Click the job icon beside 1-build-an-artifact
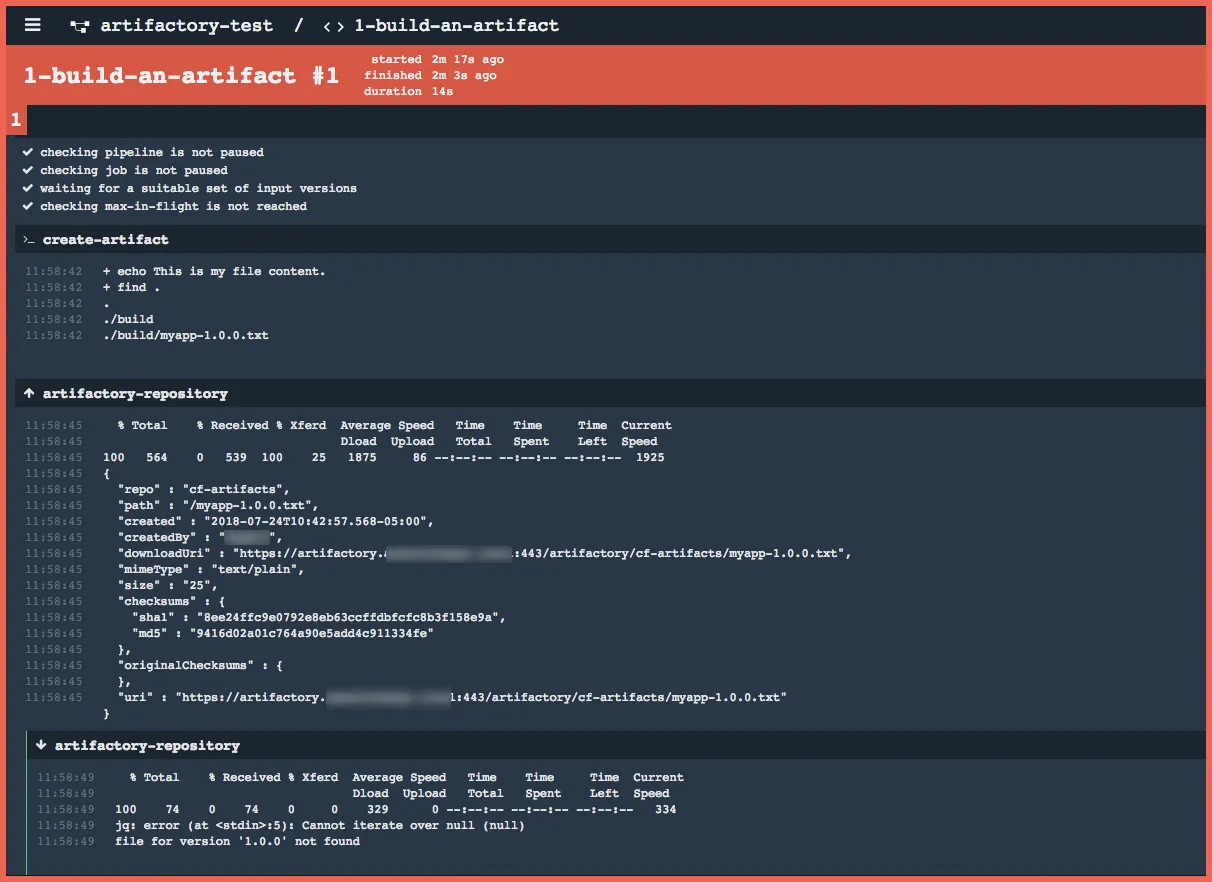1212x882 pixels. point(334,26)
